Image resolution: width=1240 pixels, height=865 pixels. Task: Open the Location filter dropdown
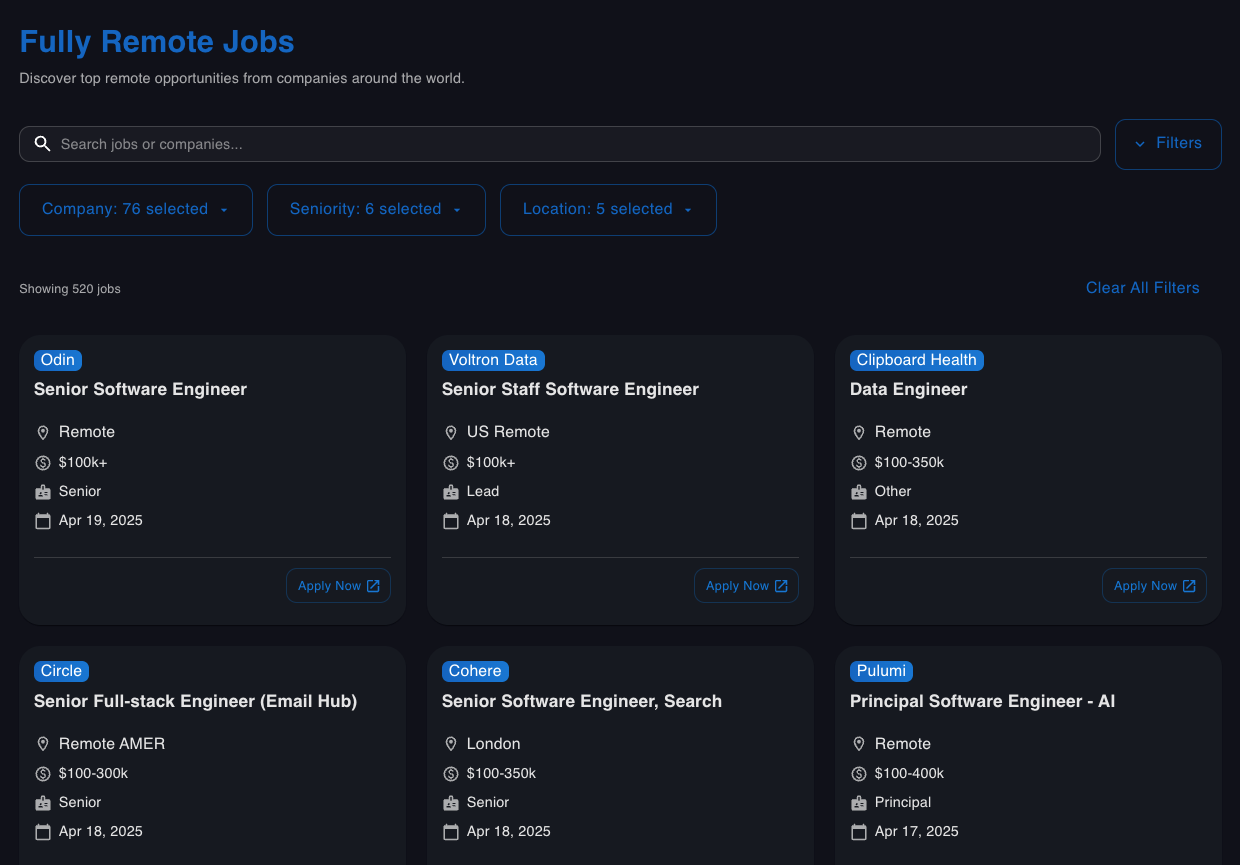click(608, 210)
